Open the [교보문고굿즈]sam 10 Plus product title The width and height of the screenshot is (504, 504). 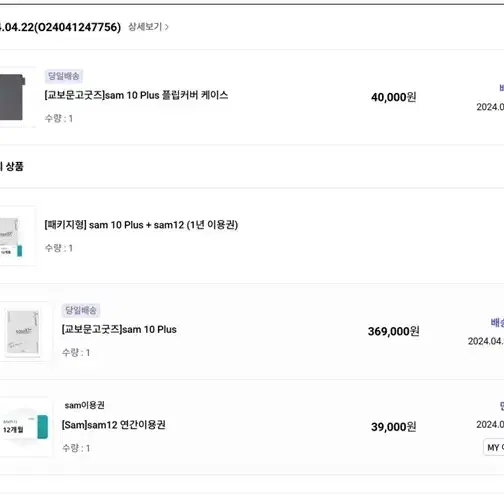(x=119, y=330)
